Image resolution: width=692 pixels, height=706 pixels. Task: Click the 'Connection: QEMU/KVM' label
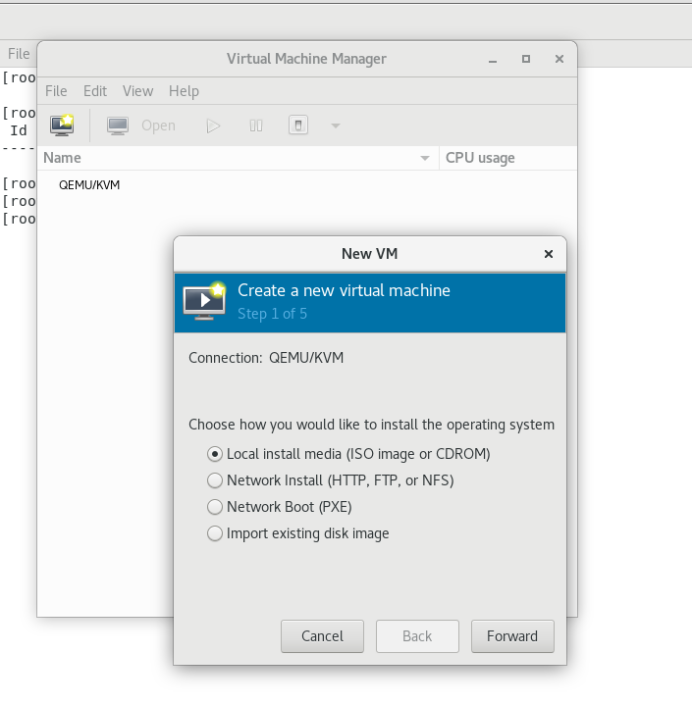(266, 358)
